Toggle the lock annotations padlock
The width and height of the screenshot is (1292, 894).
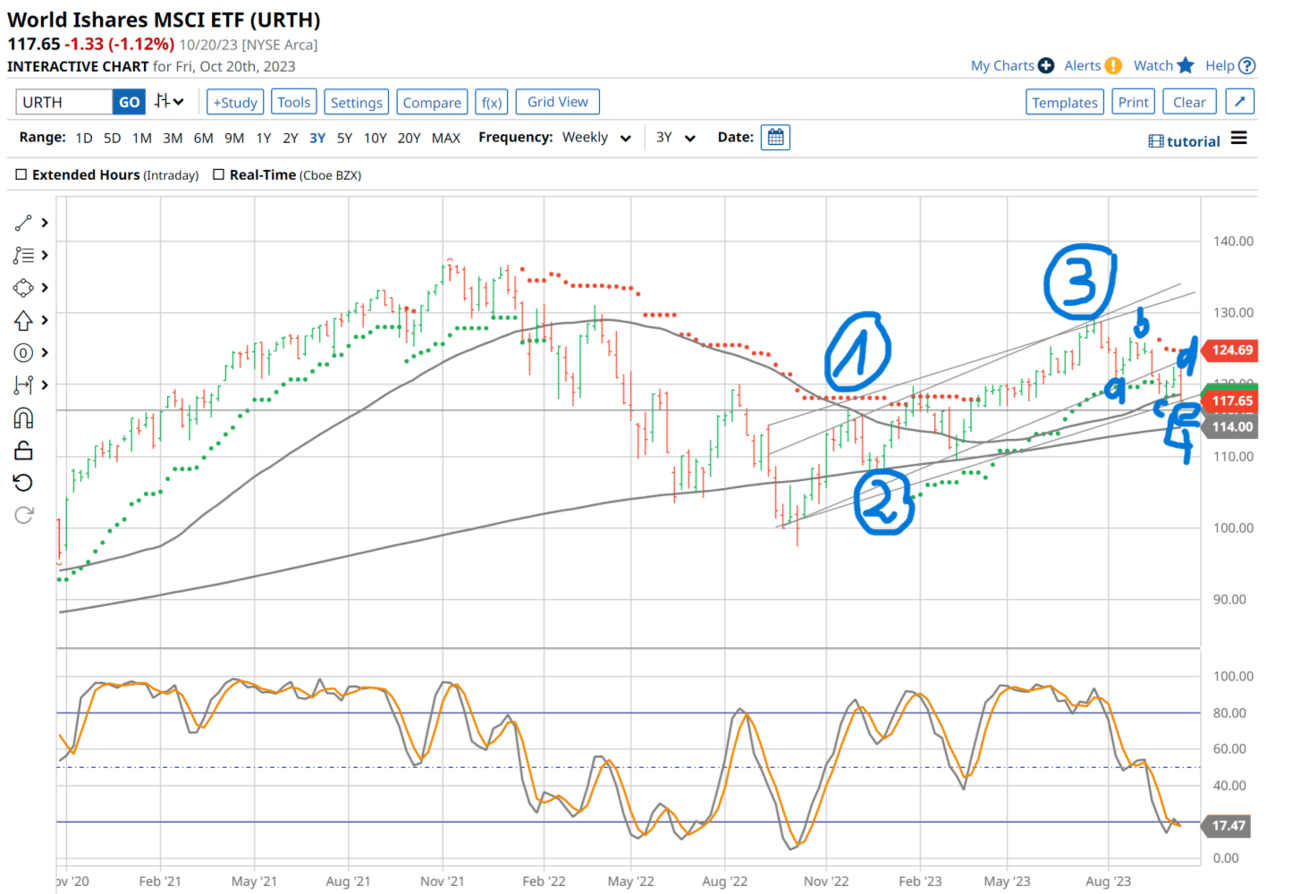24,450
